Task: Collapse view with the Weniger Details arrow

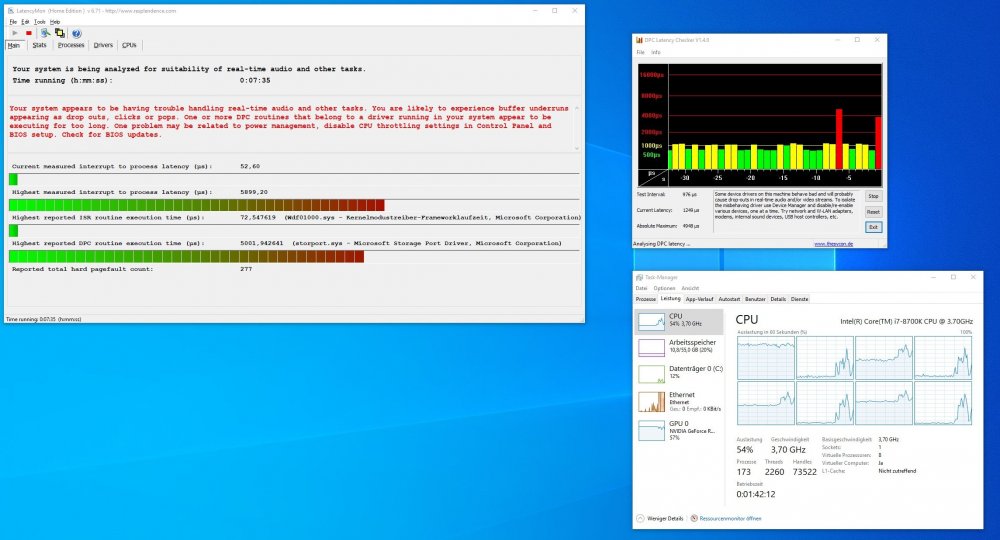Action: tap(640, 518)
